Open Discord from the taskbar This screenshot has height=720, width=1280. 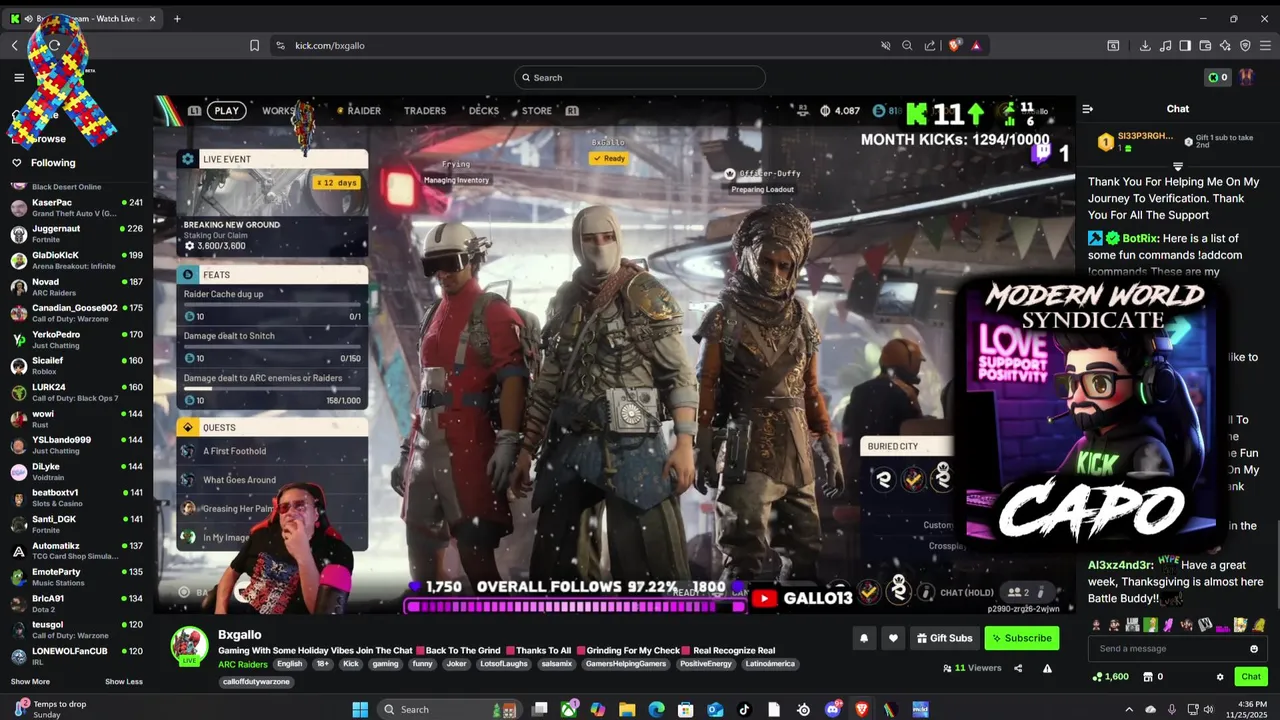pyautogui.click(x=832, y=709)
